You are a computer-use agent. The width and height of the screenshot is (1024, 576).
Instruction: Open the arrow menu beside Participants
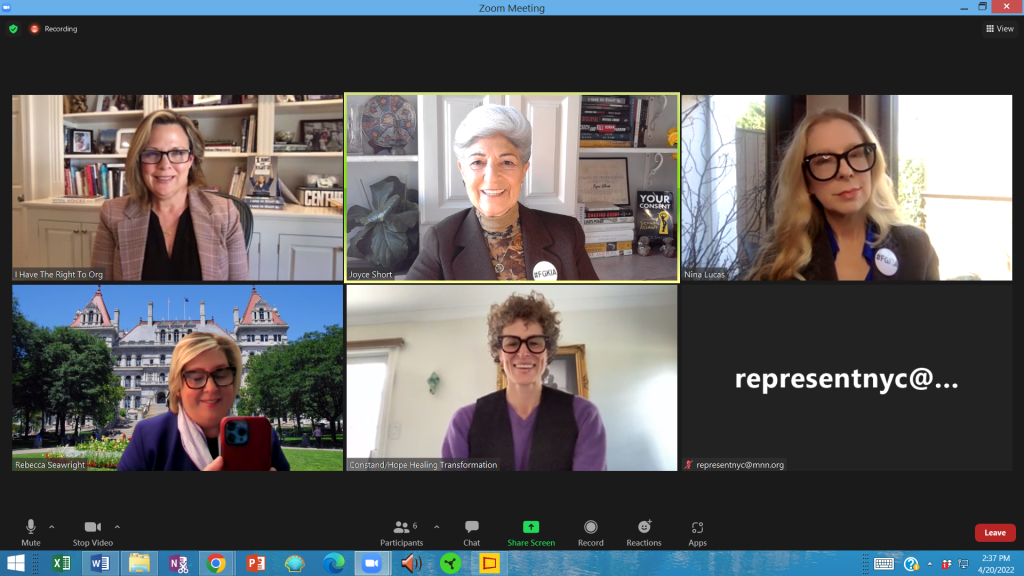(436, 526)
